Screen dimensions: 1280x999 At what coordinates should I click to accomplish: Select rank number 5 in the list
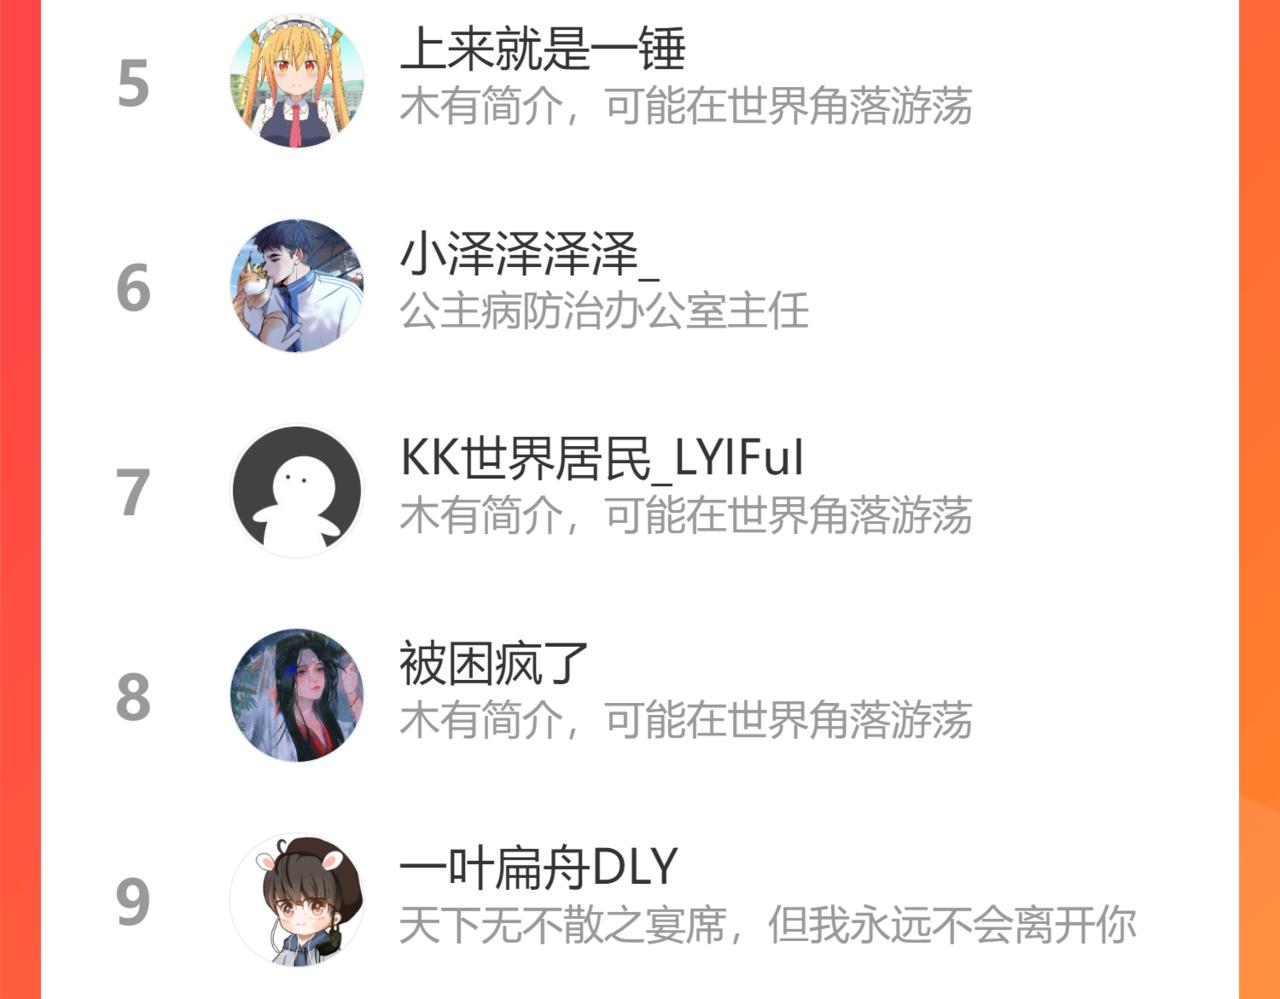pos(133,84)
